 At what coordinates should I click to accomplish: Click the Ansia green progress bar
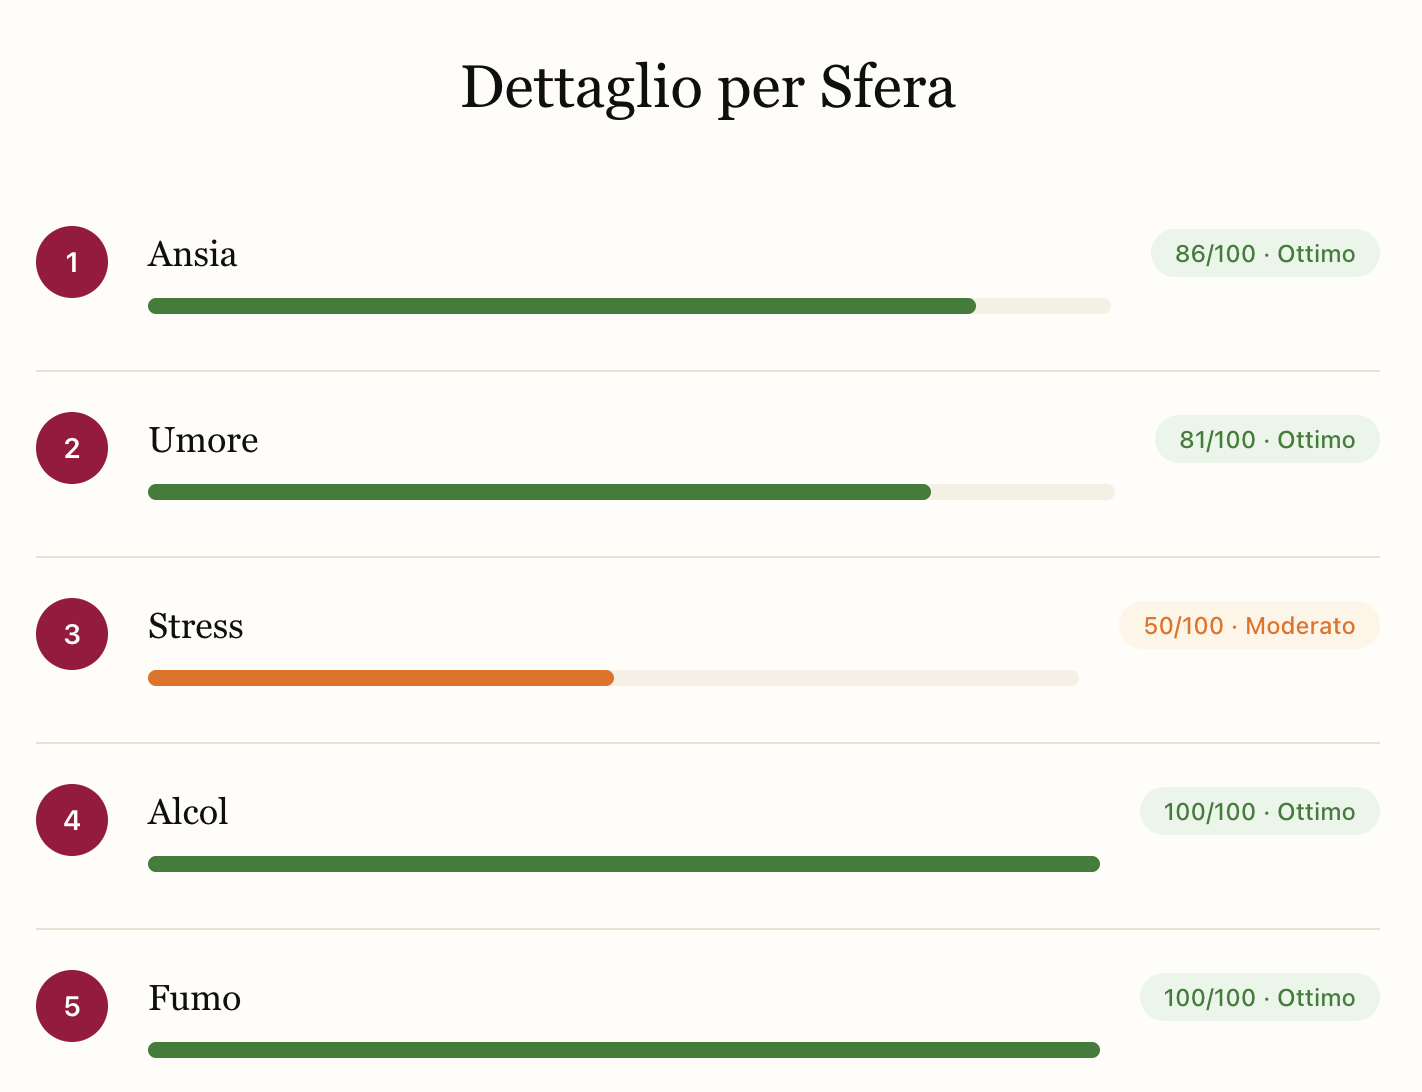pyautogui.click(x=562, y=306)
